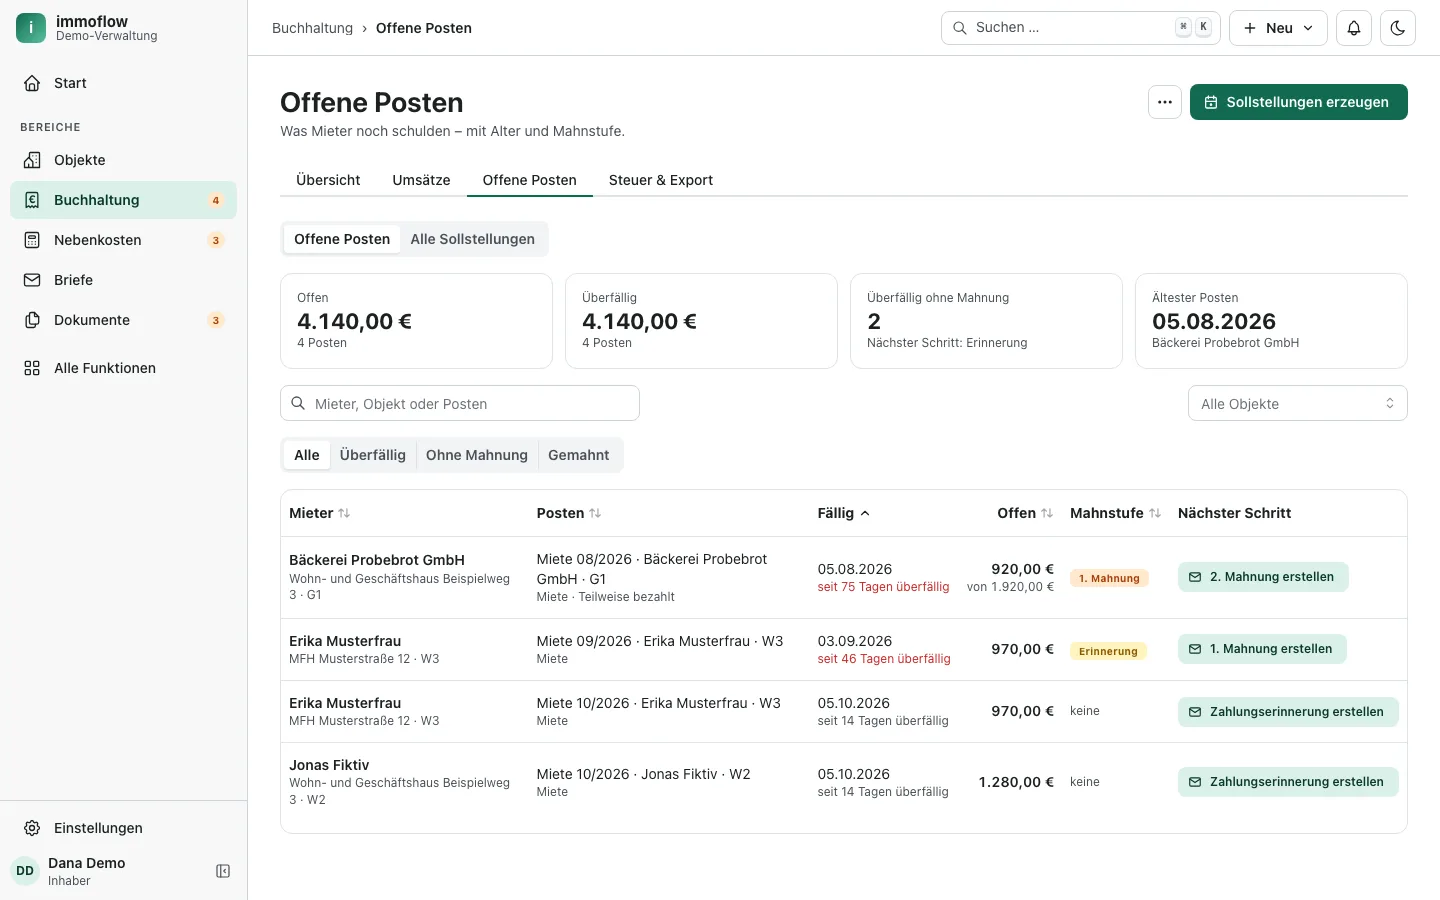Click Sollstellungen erzeugen button
1440x900 pixels.
pyautogui.click(x=1299, y=102)
